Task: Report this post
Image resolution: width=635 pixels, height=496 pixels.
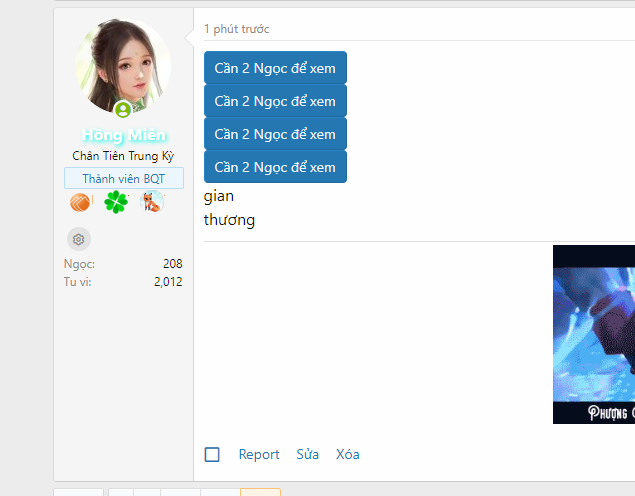Action: pos(259,454)
